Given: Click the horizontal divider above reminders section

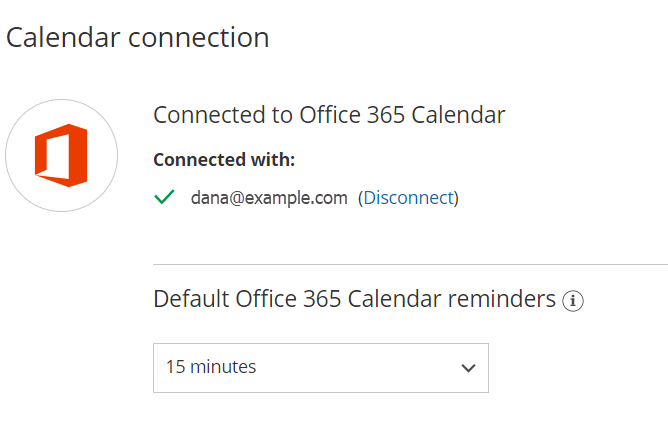Looking at the screenshot, I should (x=410, y=264).
